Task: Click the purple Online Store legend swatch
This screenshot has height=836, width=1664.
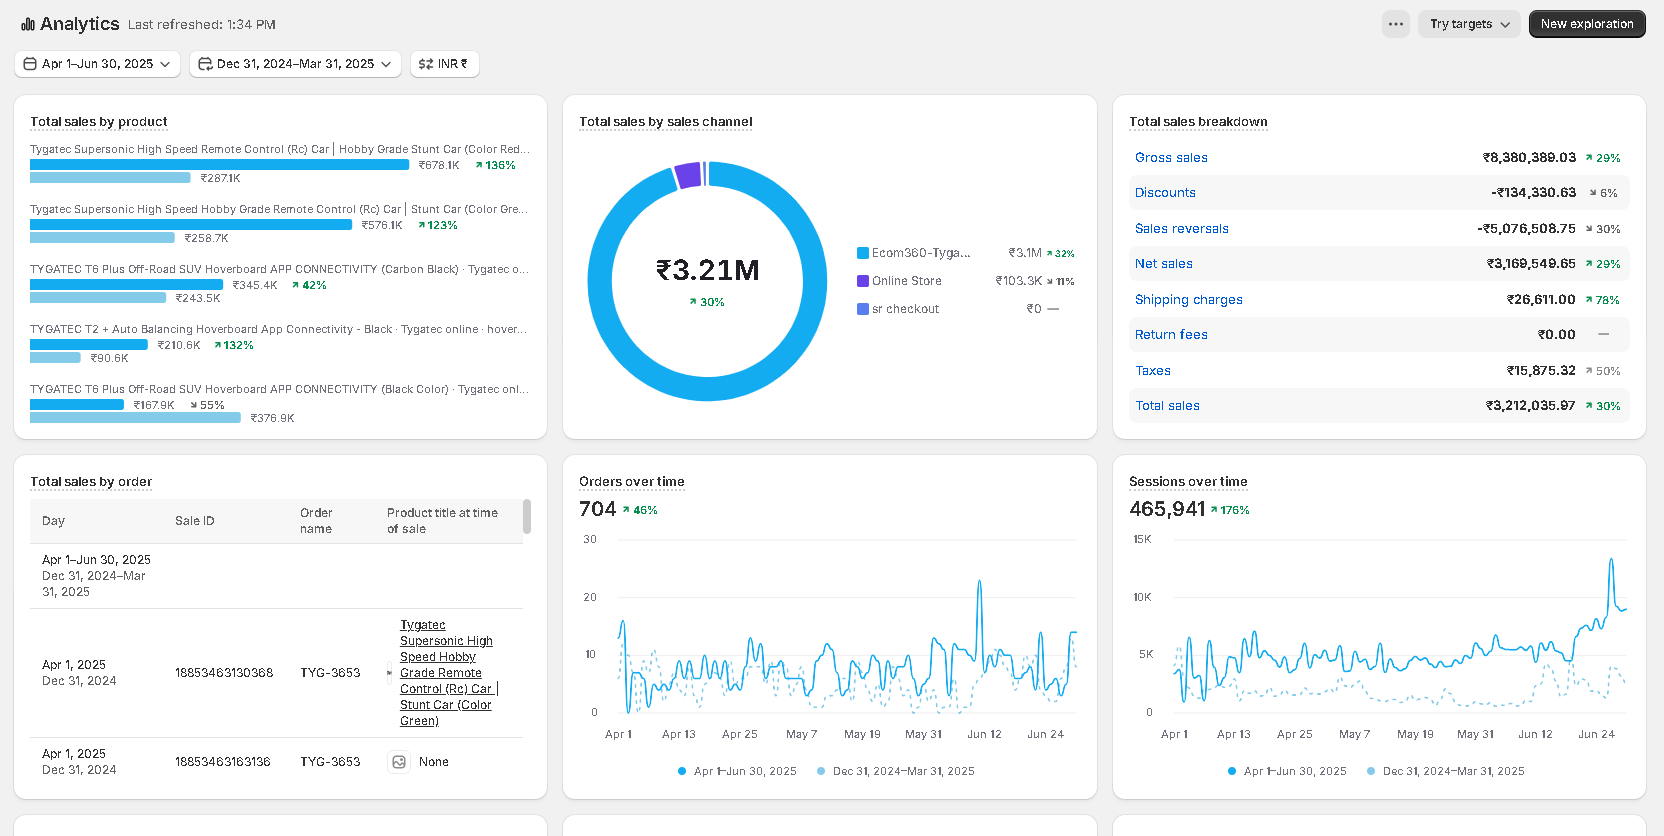Action: coord(863,281)
